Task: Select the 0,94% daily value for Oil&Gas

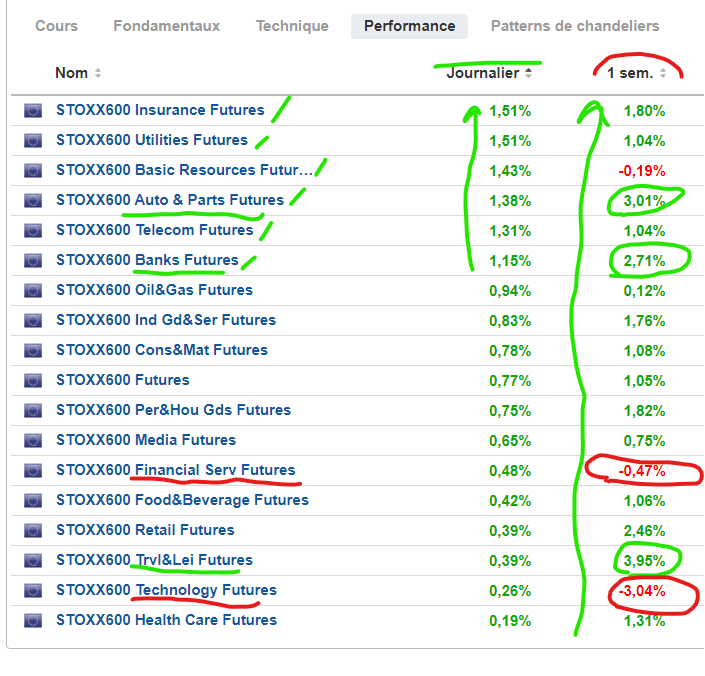Action: (510, 291)
